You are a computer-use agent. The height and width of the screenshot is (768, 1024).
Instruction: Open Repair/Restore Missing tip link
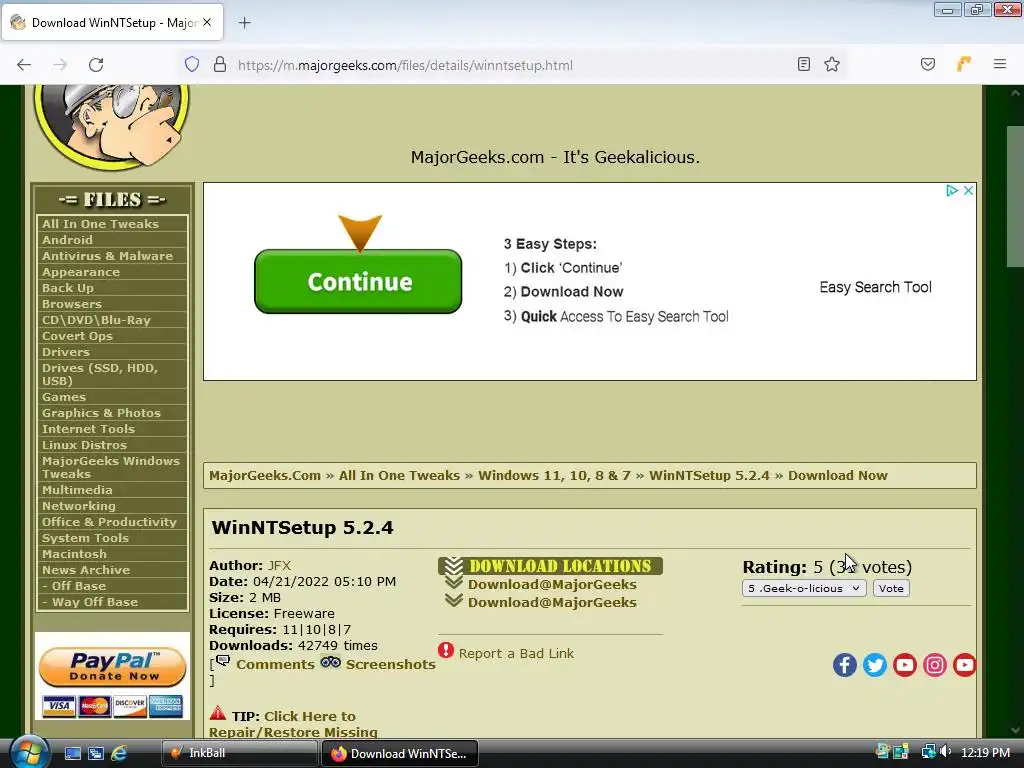click(x=293, y=724)
